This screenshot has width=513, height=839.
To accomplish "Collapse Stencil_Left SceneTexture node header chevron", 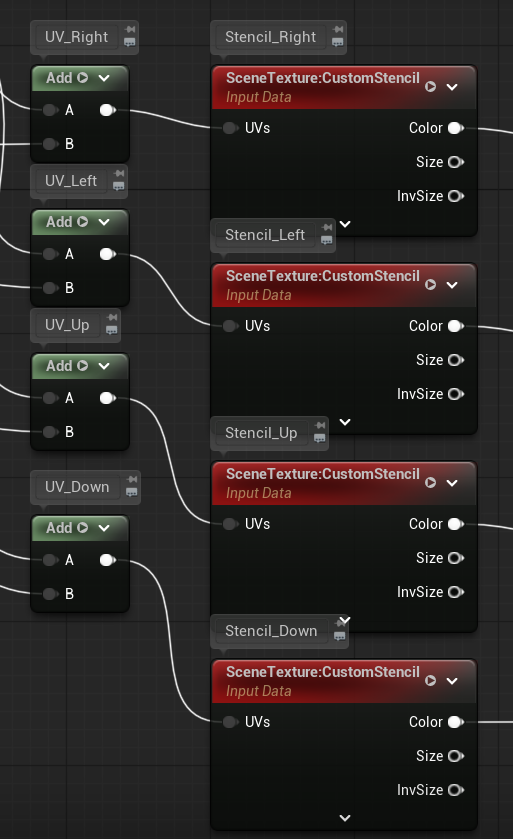I will (452, 285).
